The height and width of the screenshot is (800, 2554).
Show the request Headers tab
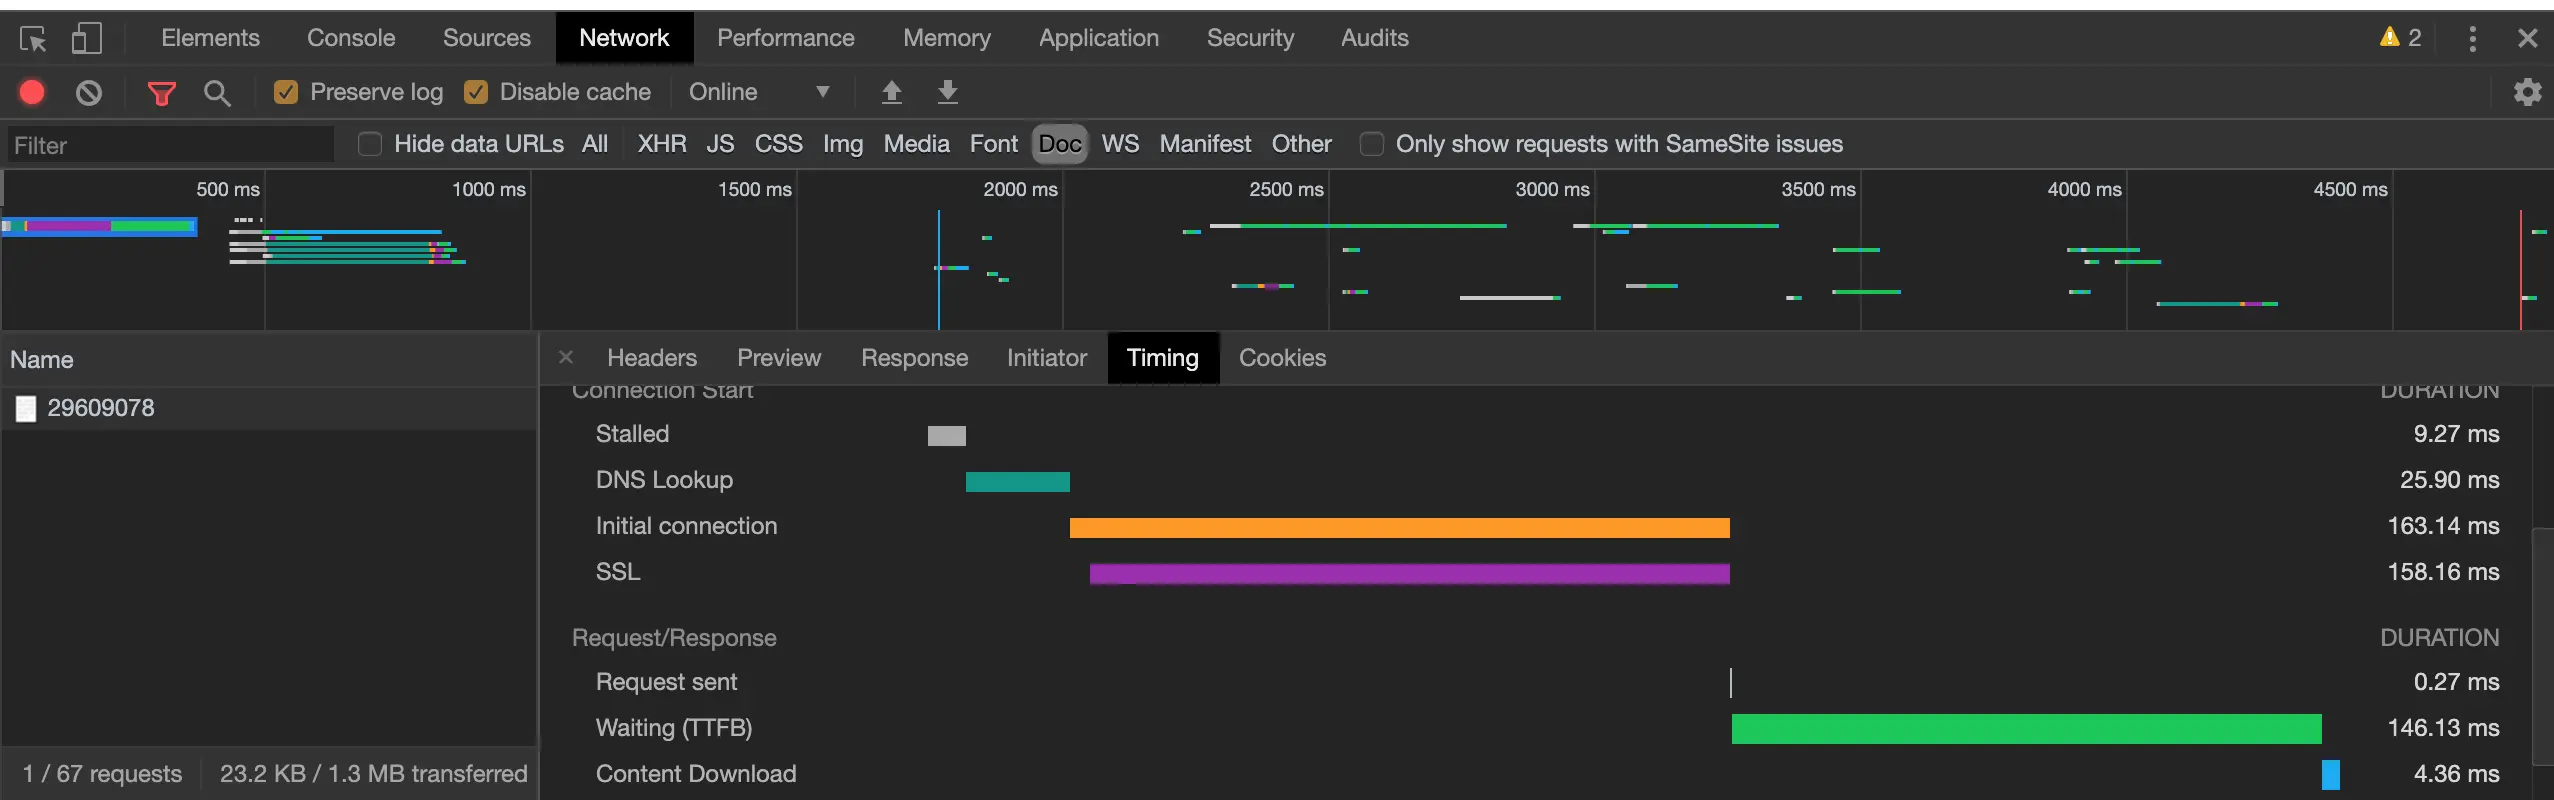pos(652,358)
